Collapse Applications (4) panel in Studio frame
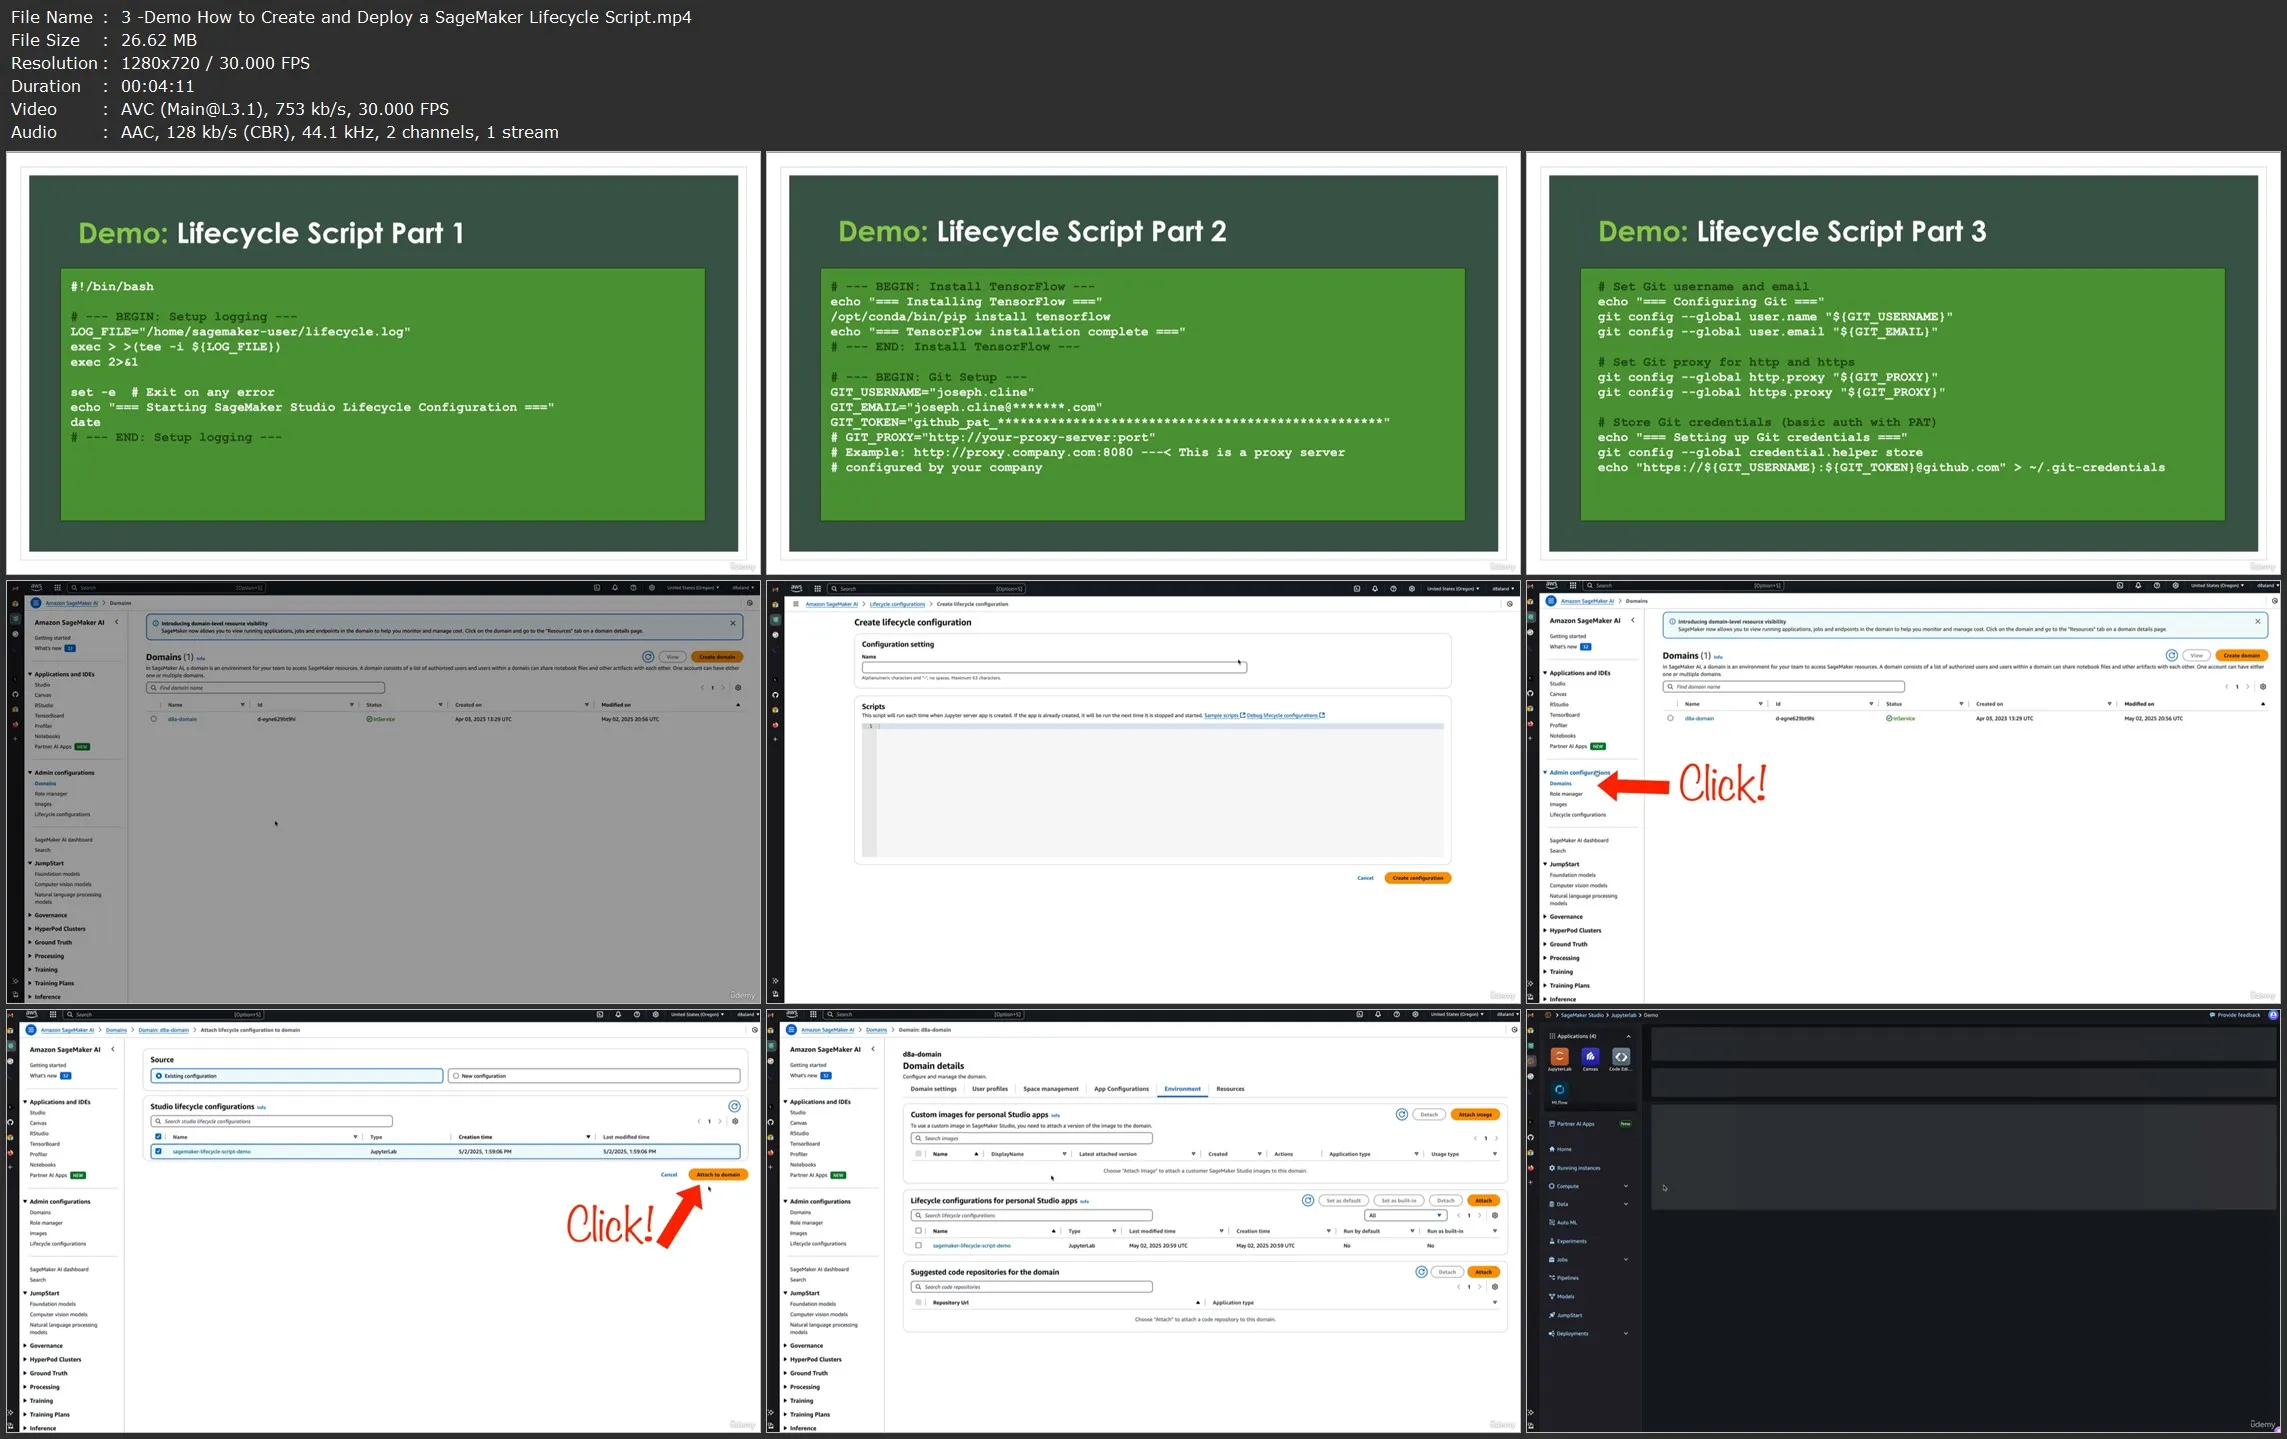The width and height of the screenshot is (2287, 1439). tap(1628, 1036)
